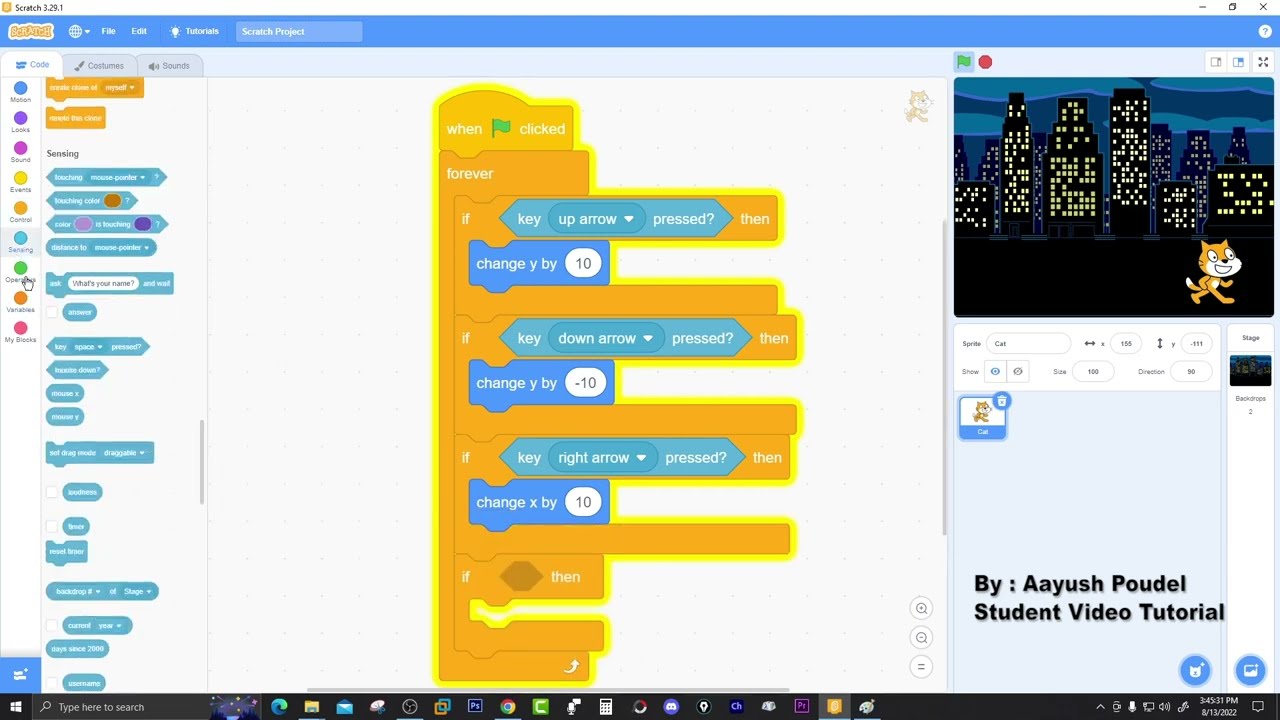Open key space pressed dropdown in palette
The height and width of the screenshot is (720, 1280).
(87, 346)
